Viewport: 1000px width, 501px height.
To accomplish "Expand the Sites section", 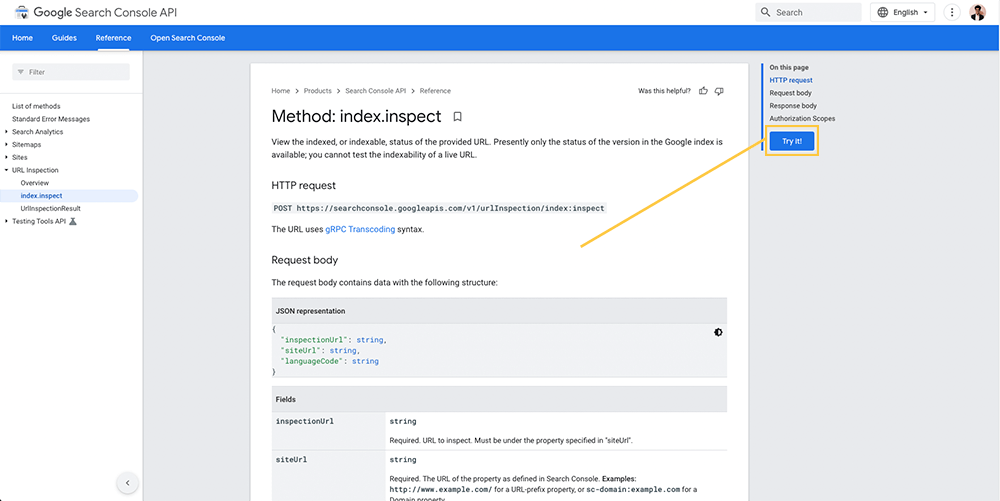I will click(x=6, y=157).
